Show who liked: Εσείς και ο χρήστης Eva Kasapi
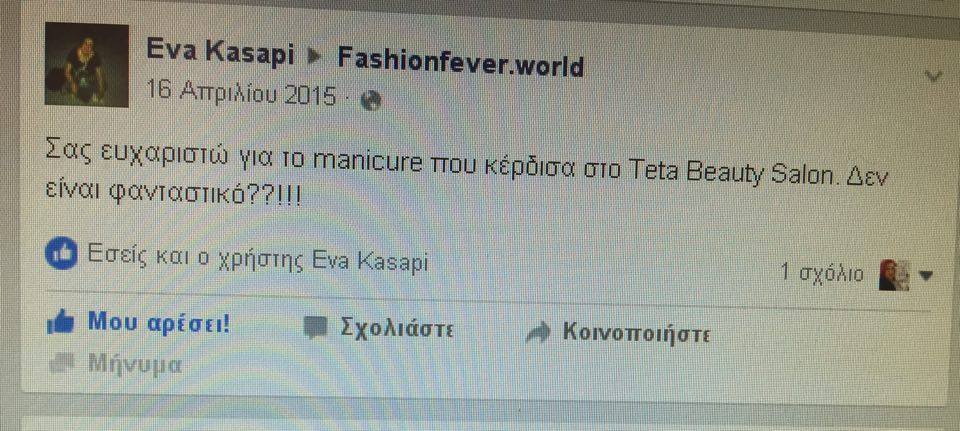The image size is (960, 431). click(x=258, y=260)
